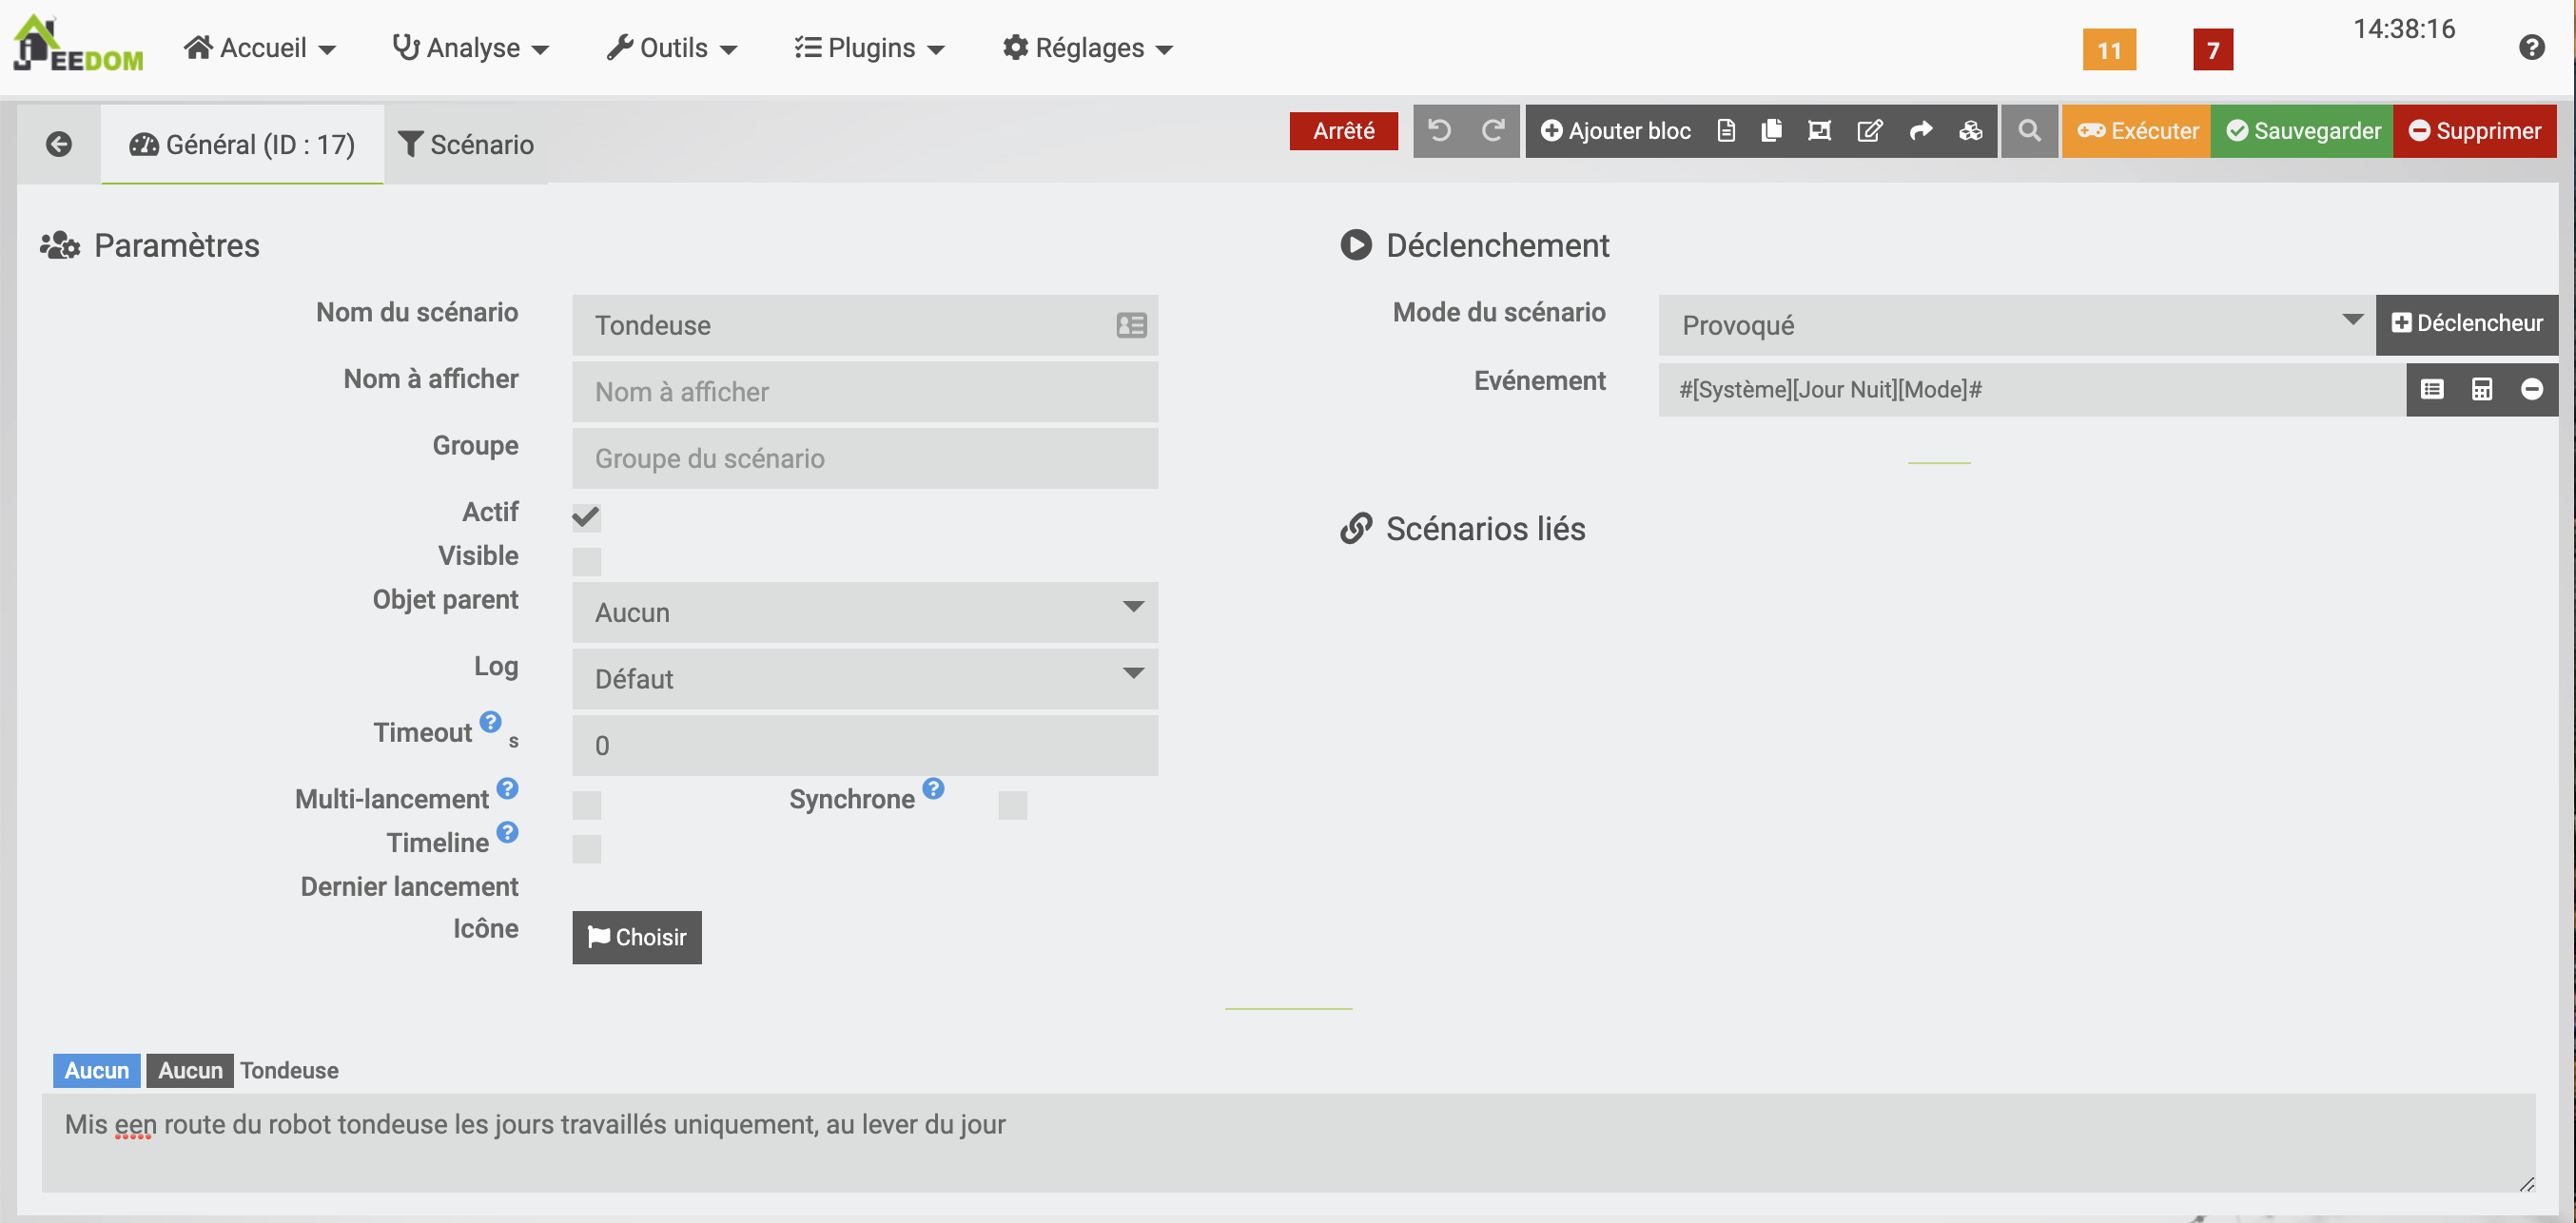The width and height of the screenshot is (2576, 1223).
Task: Open the command list icon for Evénement
Action: click(x=2432, y=389)
